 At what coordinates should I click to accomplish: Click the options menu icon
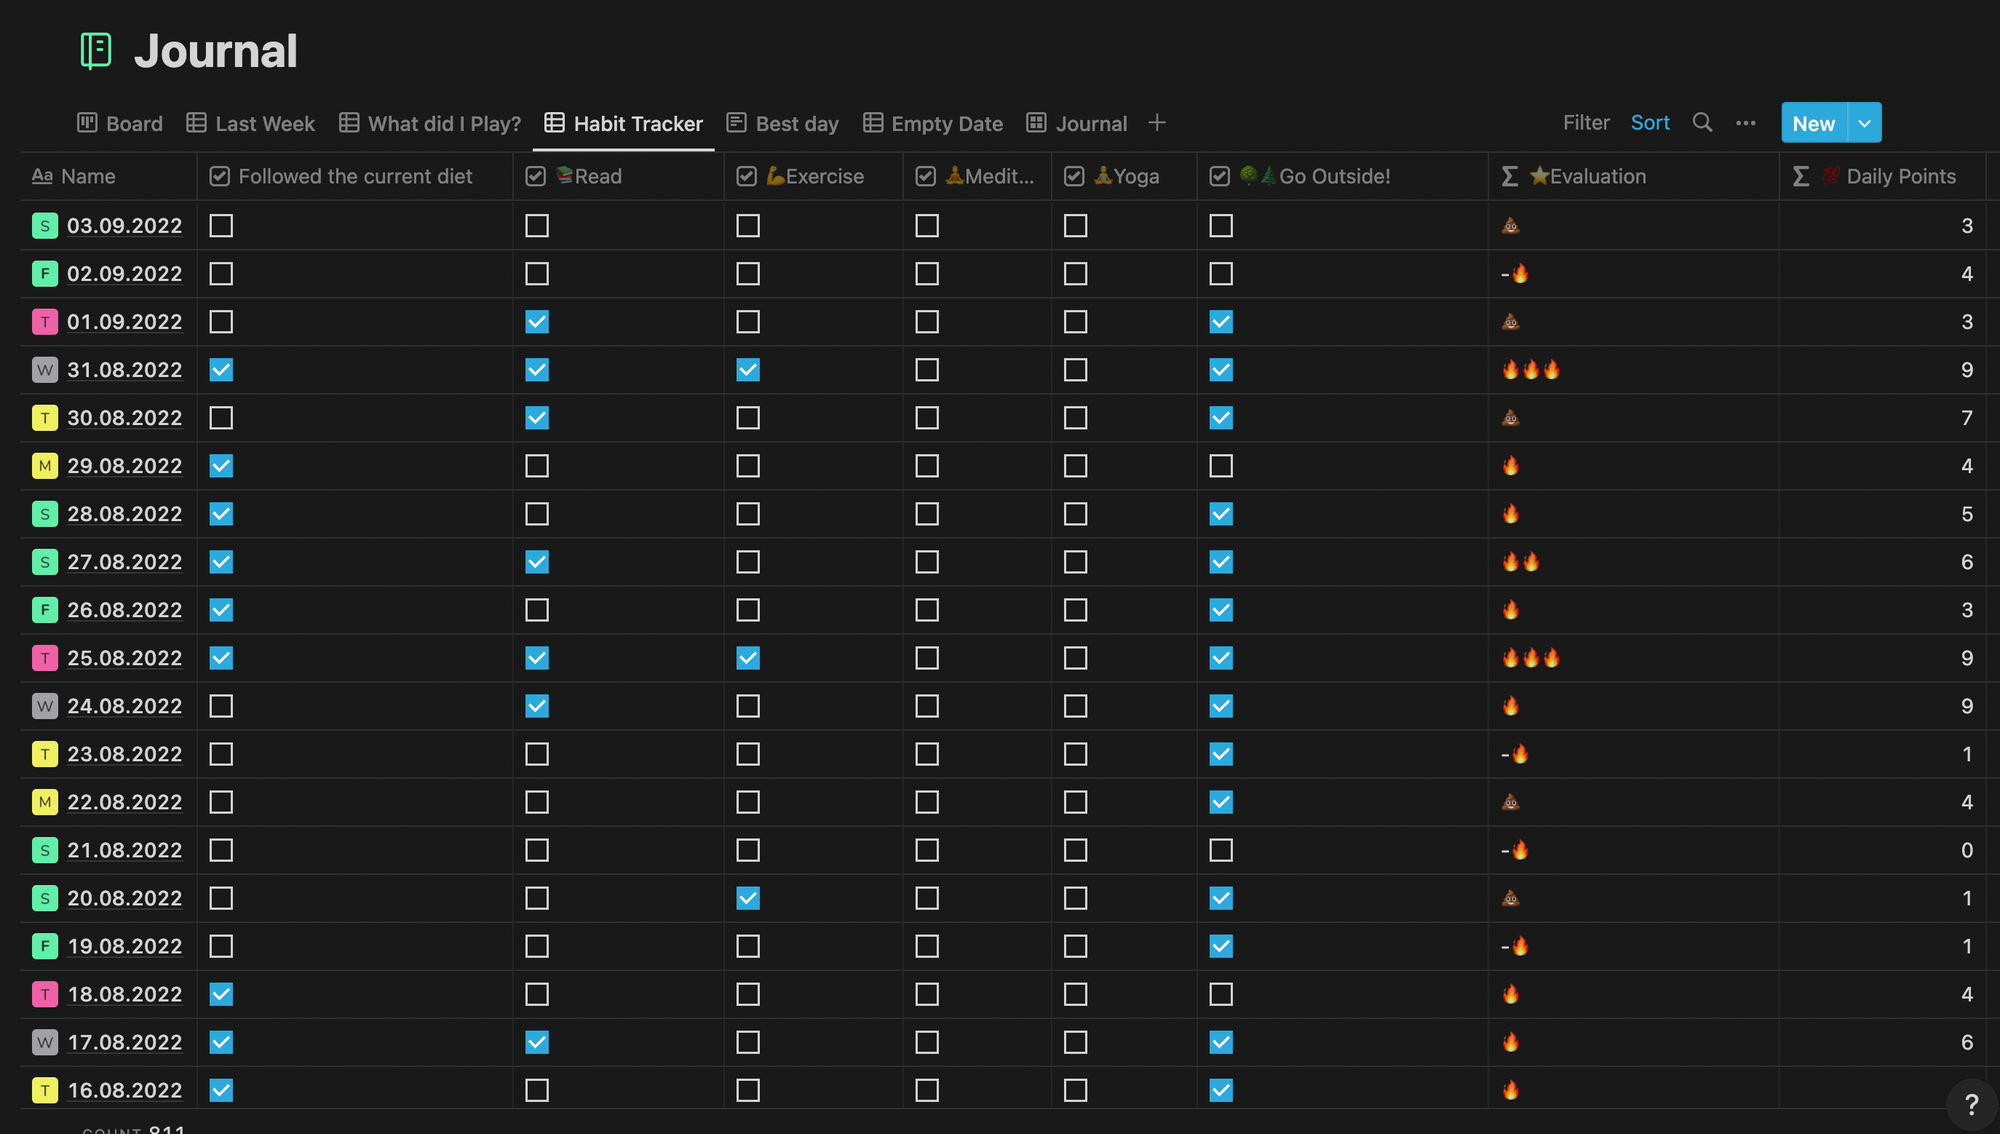pyautogui.click(x=1745, y=122)
